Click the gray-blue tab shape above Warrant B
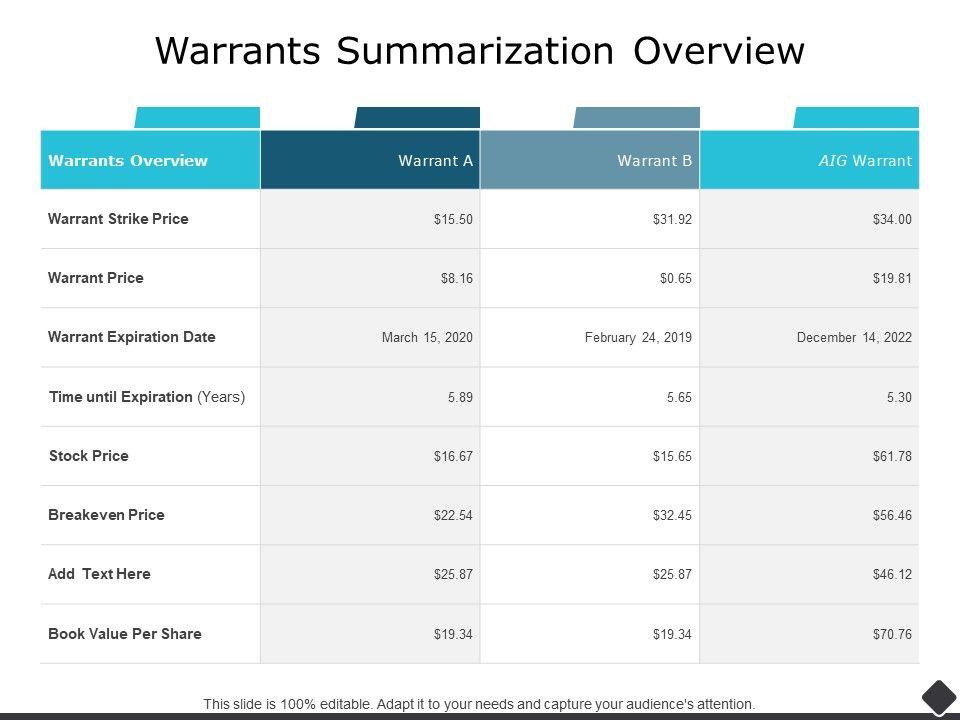 click(637, 118)
